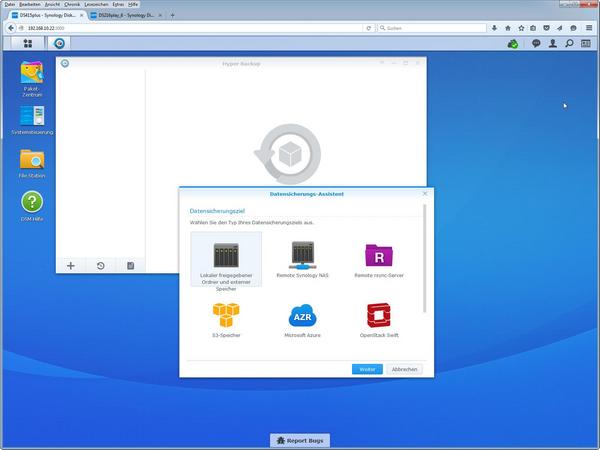Select S3-Speicher backup destination
600x450 pixels.
226,320
